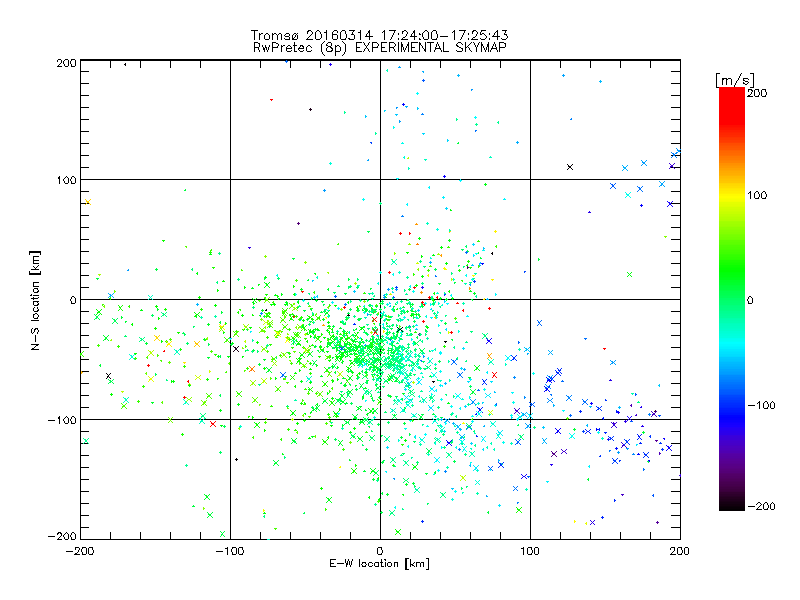
Task: Click the colorbar label '-200'
Action: tap(761, 506)
